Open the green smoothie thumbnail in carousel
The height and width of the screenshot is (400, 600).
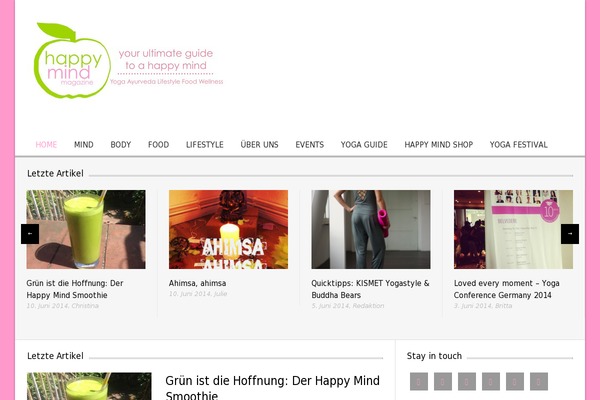point(86,229)
